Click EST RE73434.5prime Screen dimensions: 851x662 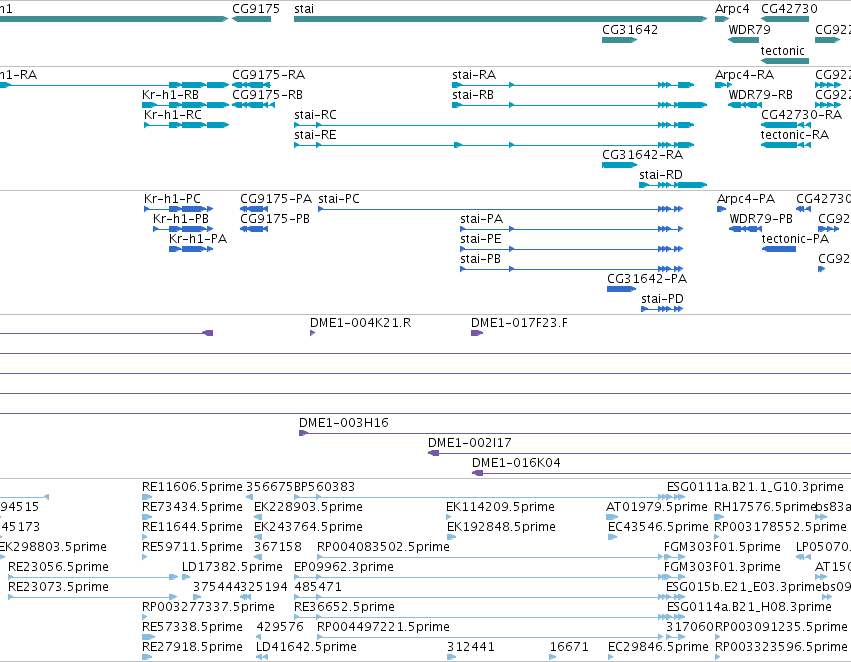coord(147,518)
